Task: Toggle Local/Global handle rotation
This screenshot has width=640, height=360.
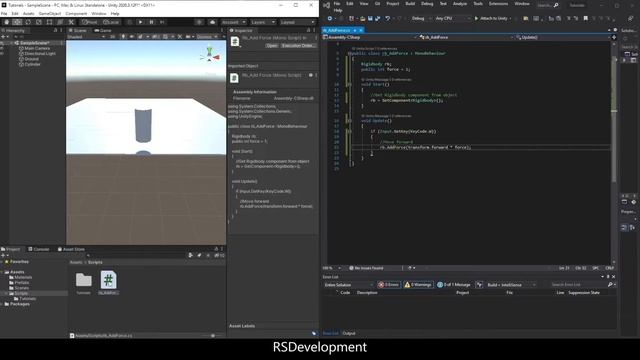Action: [x=111, y=22]
